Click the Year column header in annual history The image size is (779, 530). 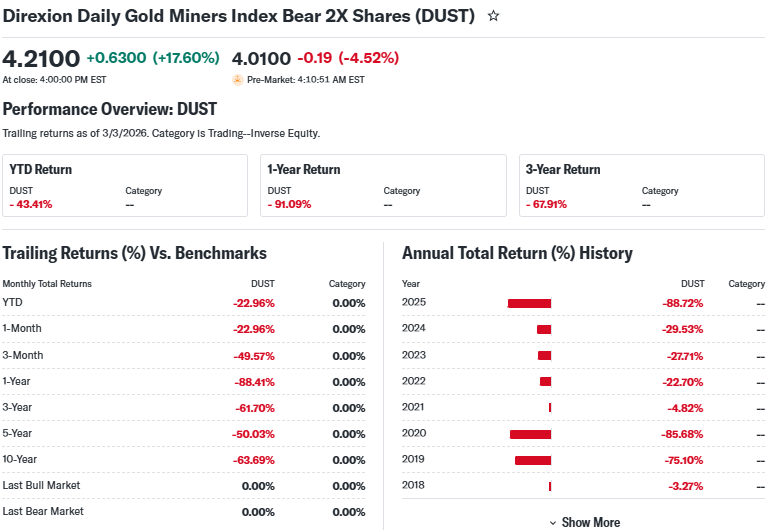(411, 284)
